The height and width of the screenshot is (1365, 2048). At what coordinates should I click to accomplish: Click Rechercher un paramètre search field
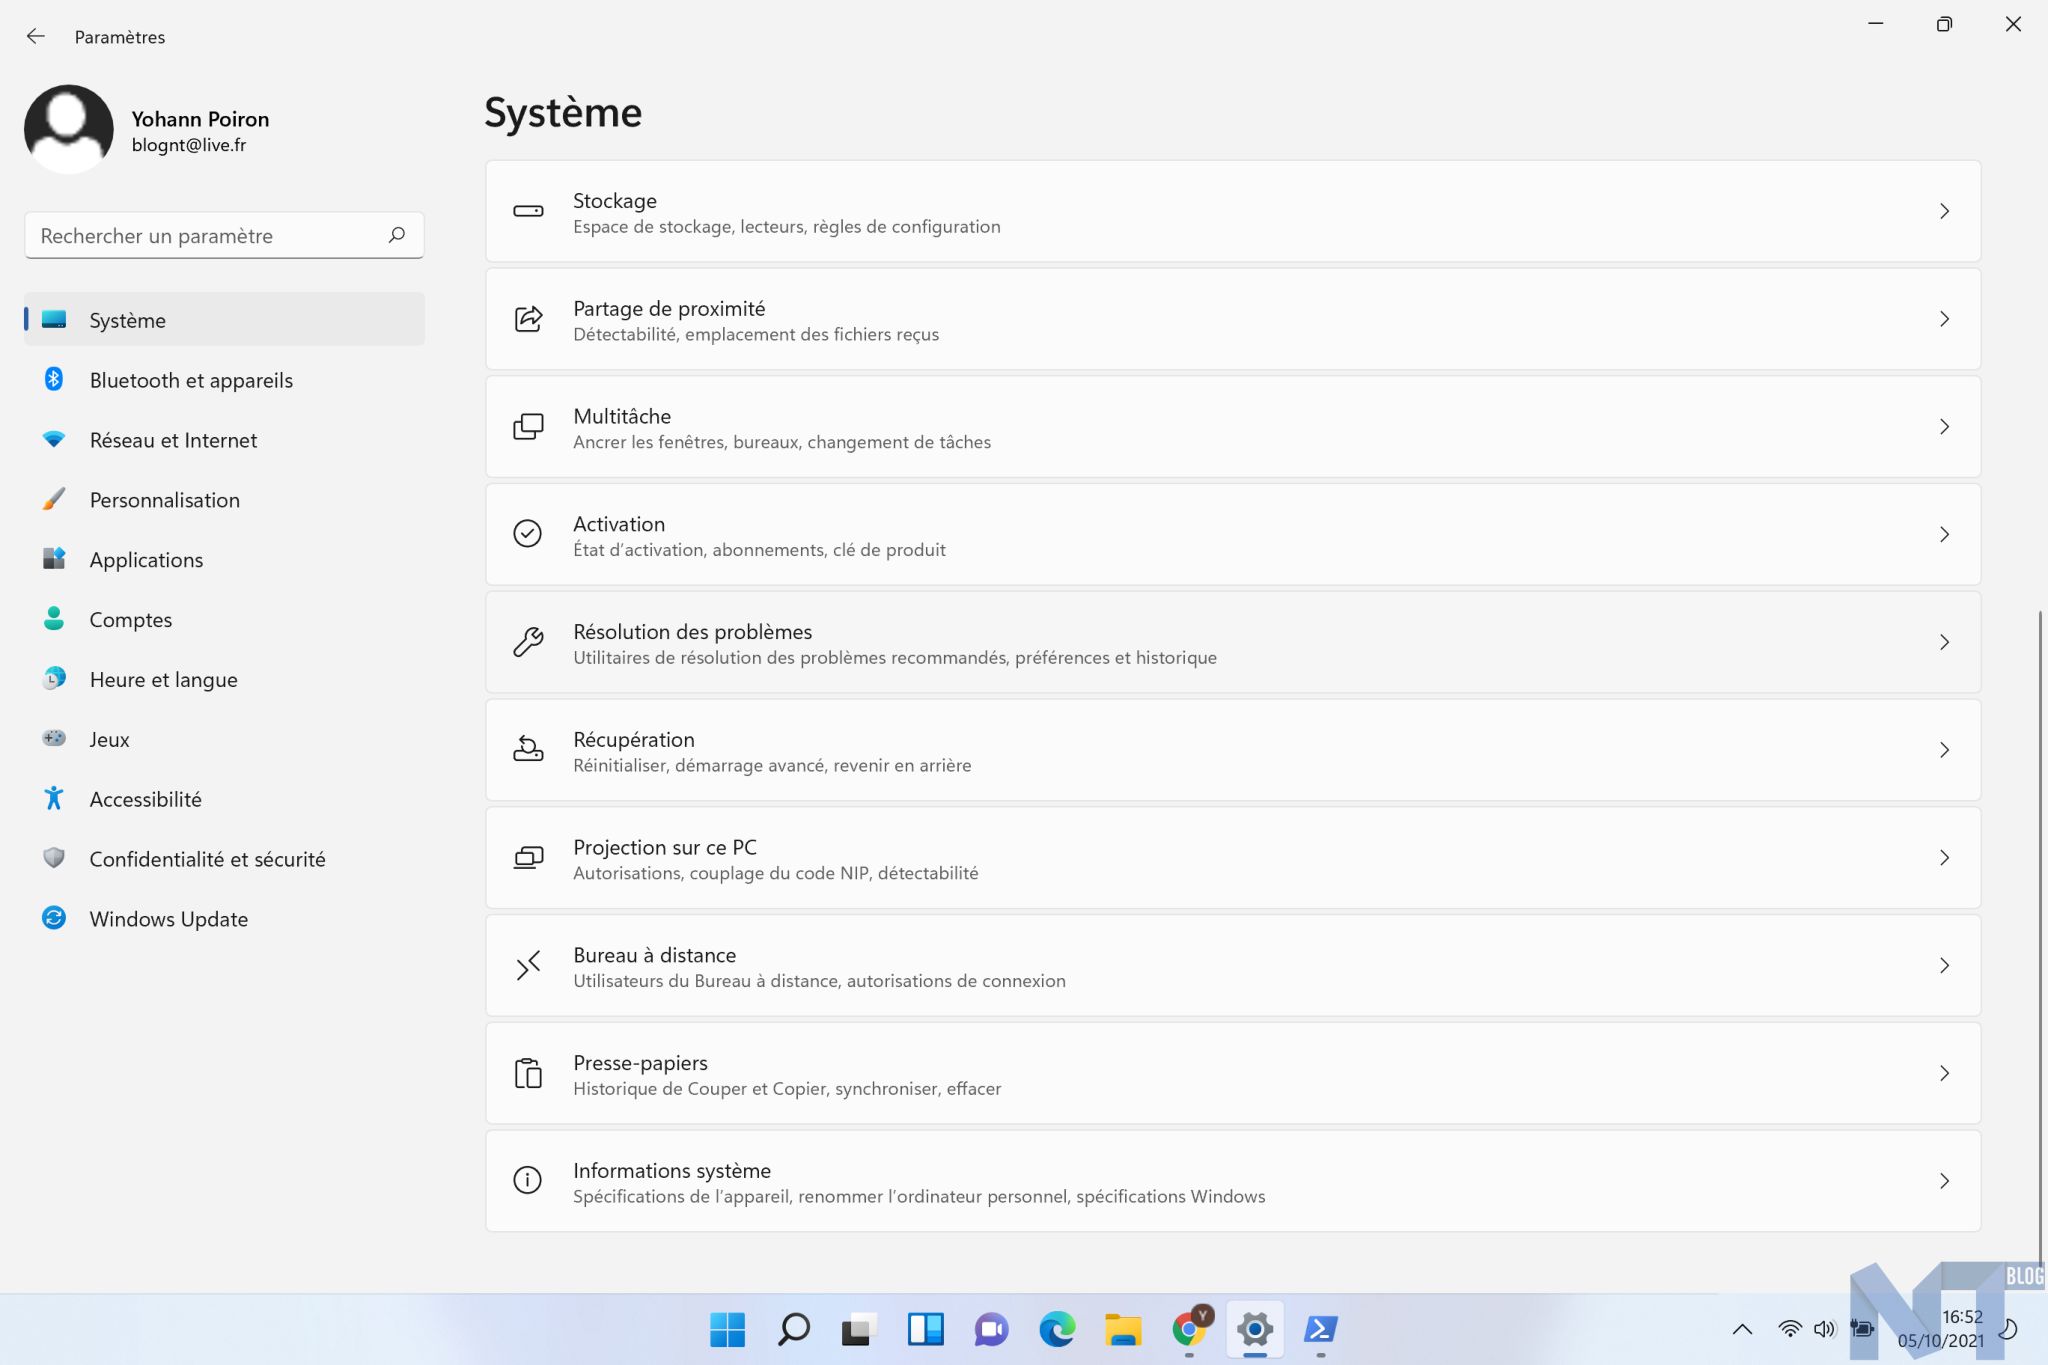point(205,236)
